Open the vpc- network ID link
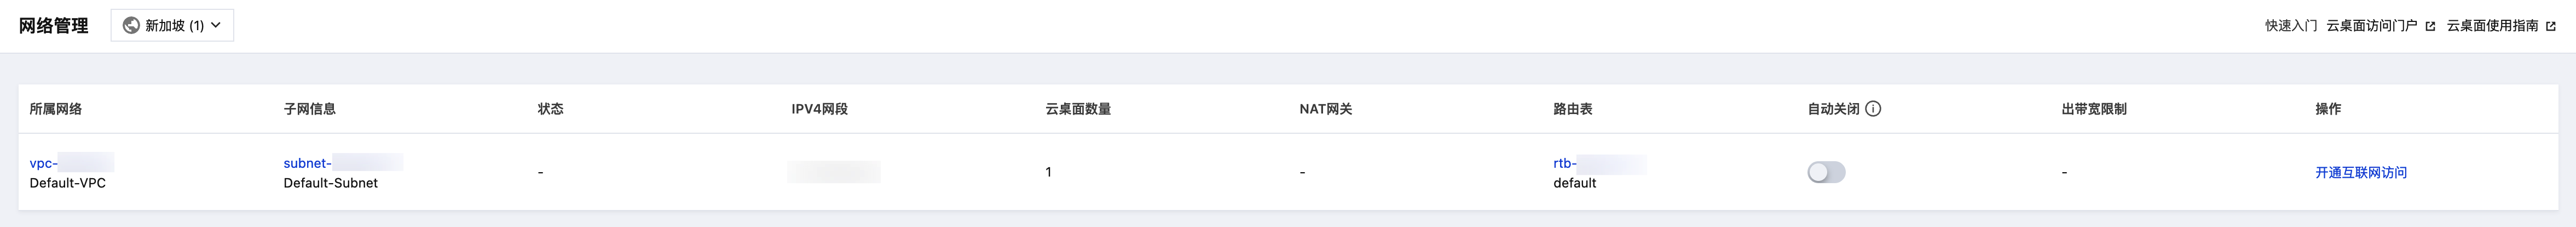The image size is (2576, 227). point(44,163)
